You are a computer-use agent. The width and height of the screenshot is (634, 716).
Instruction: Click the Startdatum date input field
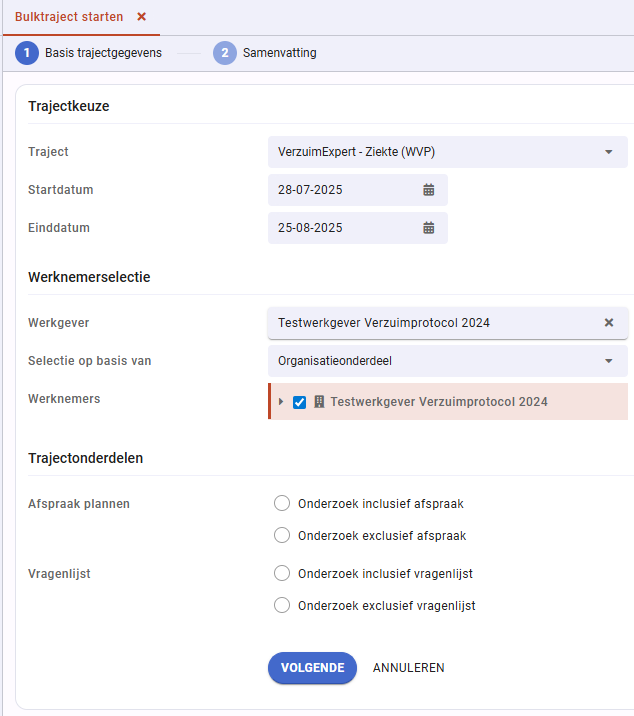point(358,190)
